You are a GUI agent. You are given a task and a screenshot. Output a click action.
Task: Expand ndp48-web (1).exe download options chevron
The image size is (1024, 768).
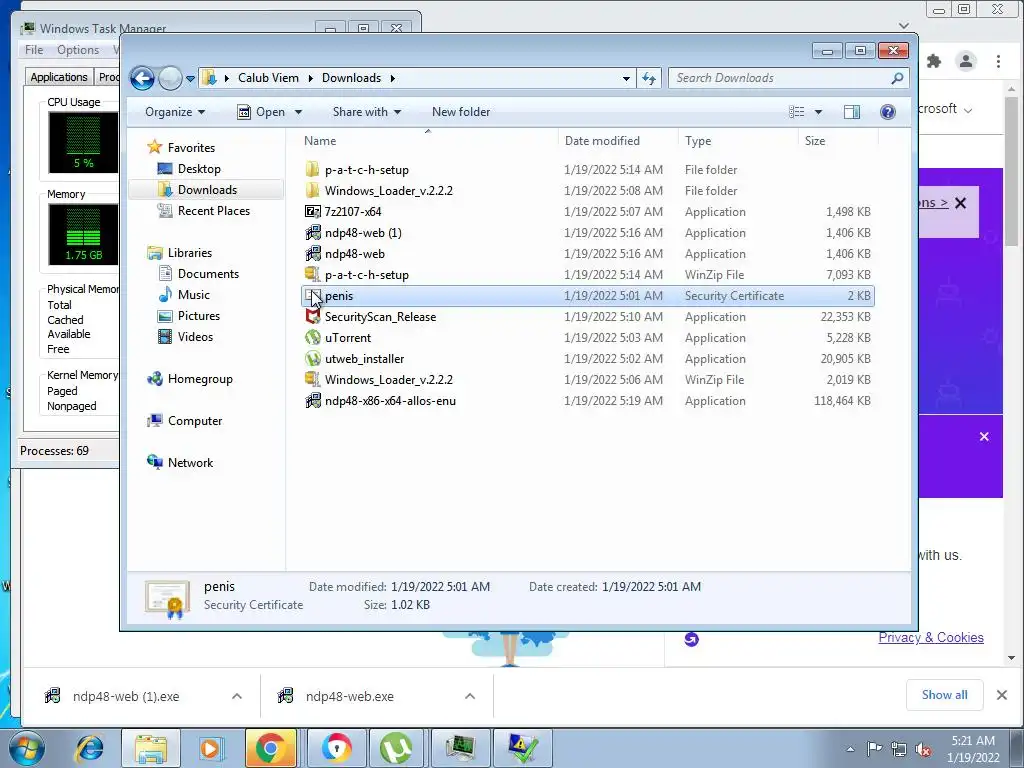[237, 696]
